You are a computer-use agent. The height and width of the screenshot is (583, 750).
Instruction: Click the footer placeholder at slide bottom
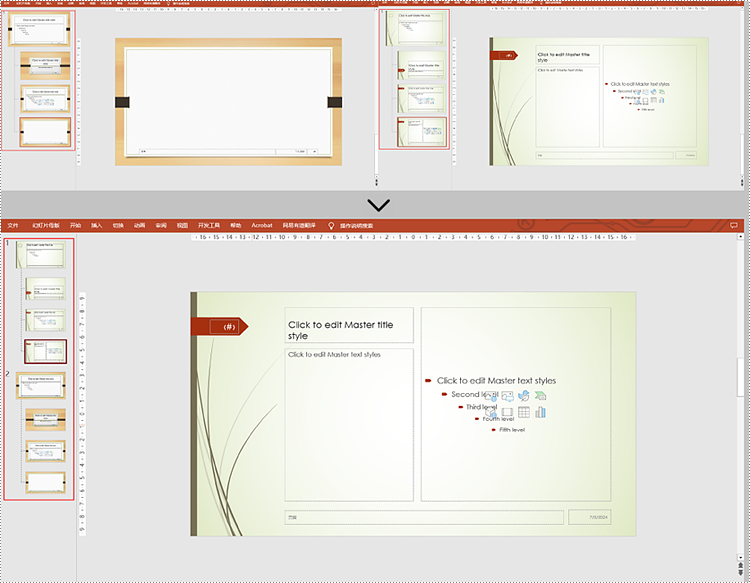pyautogui.click(x=424, y=517)
